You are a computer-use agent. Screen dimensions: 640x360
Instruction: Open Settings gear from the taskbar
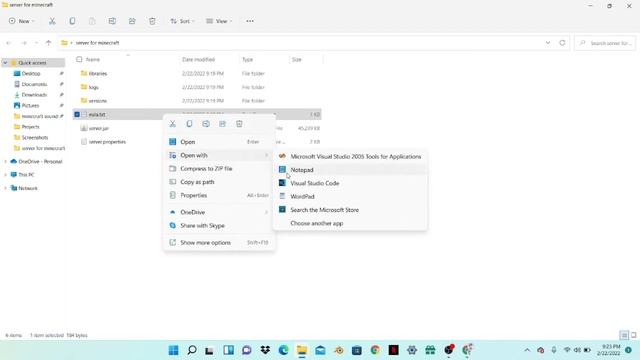412,350
